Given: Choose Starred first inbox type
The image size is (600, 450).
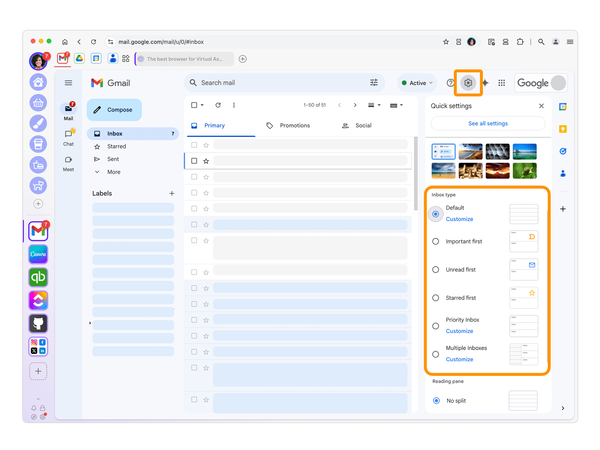Looking at the screenshot, I should [435, 298].
